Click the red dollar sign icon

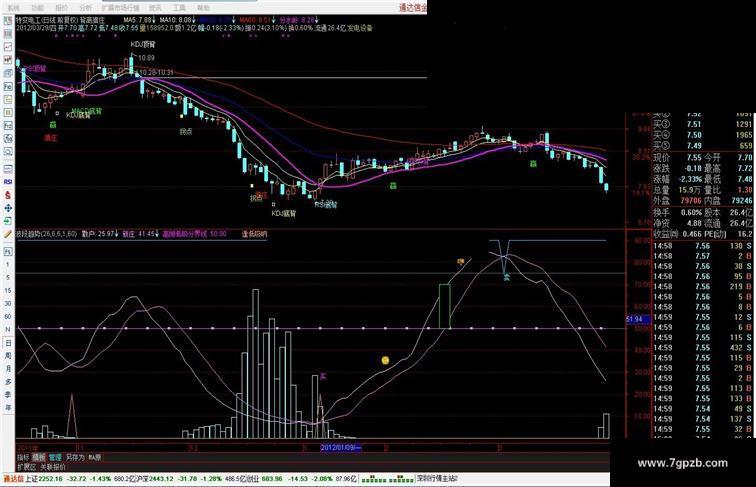click(8, 195)
